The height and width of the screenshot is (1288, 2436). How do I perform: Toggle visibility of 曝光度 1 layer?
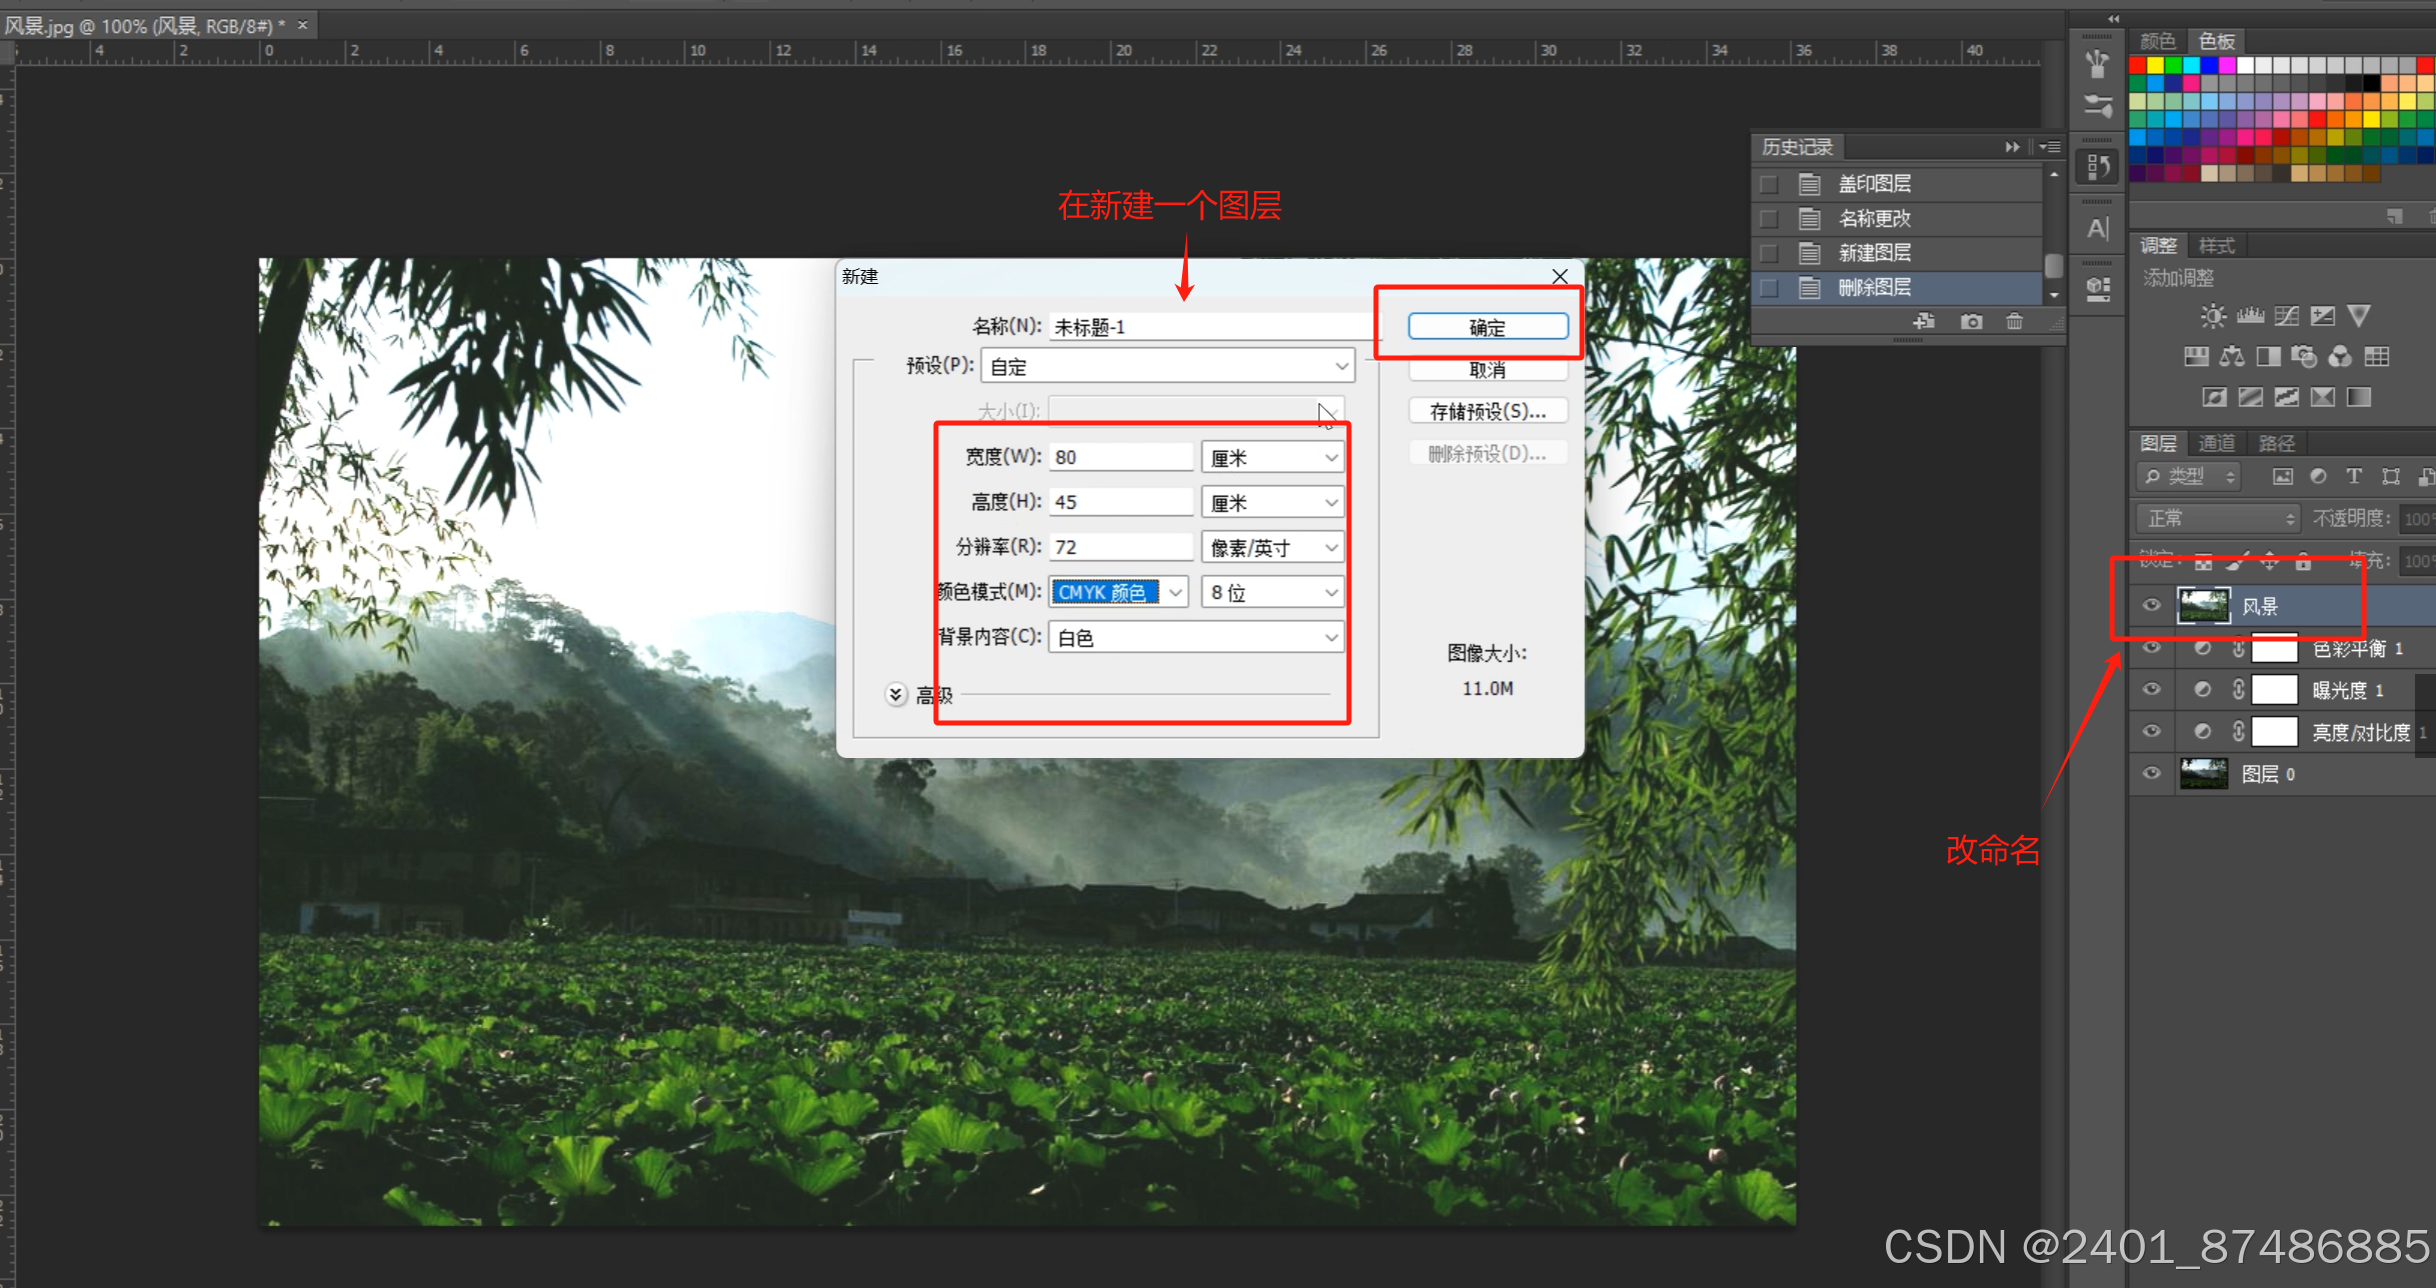click(x=2152, y=689)
